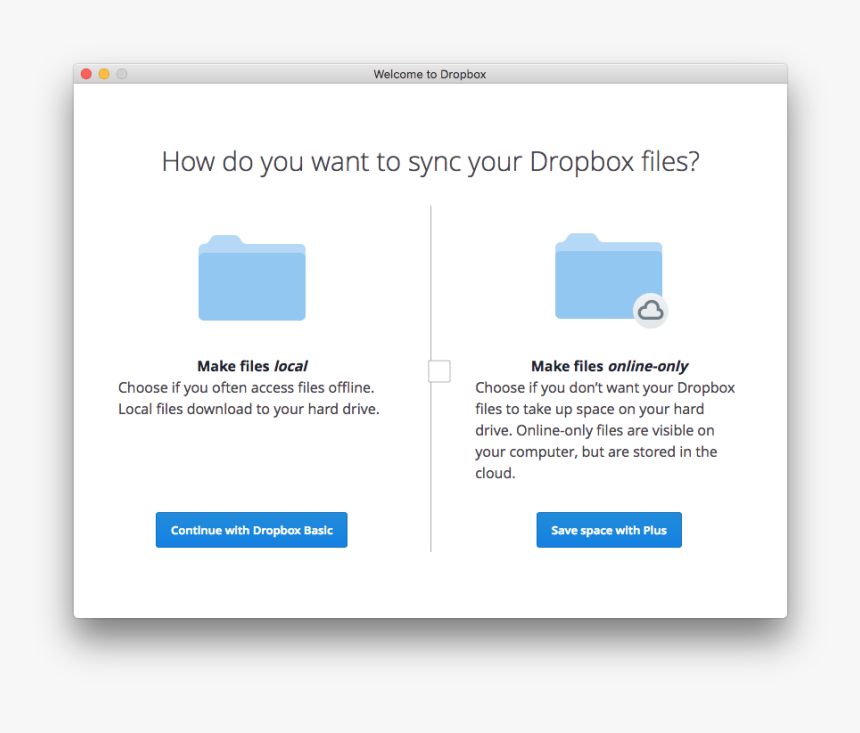Click text 'drive. Online-only files are visible on'
The width and height of the screenshot is (860, 733).
(595, 431)
